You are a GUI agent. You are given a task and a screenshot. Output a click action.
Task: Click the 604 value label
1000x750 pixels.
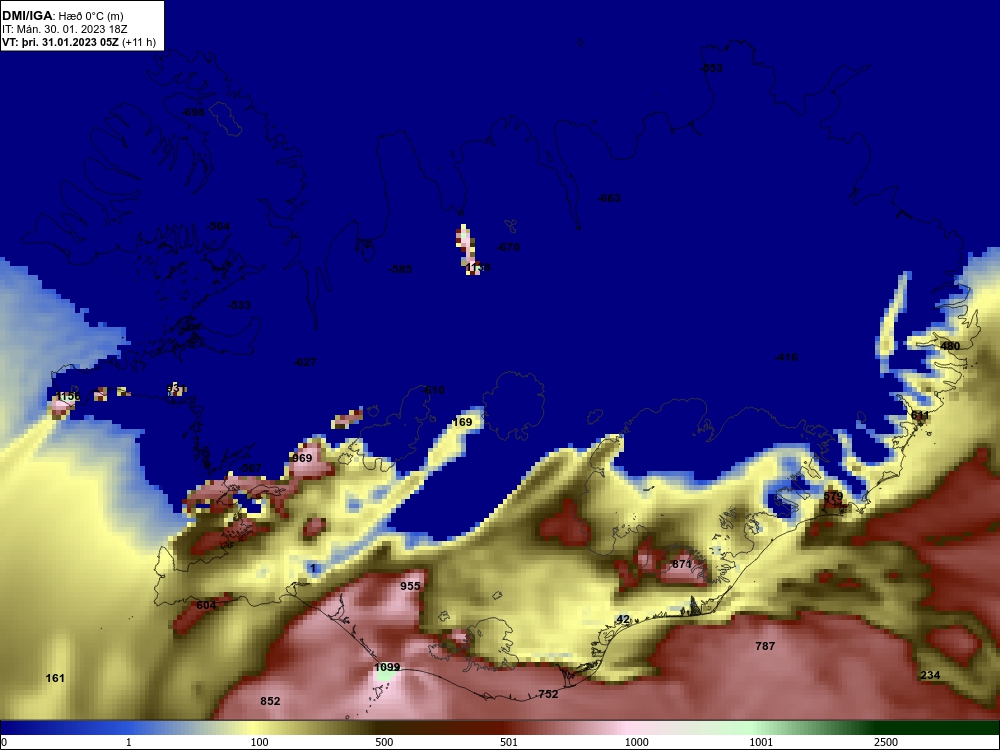pos(206,605)
